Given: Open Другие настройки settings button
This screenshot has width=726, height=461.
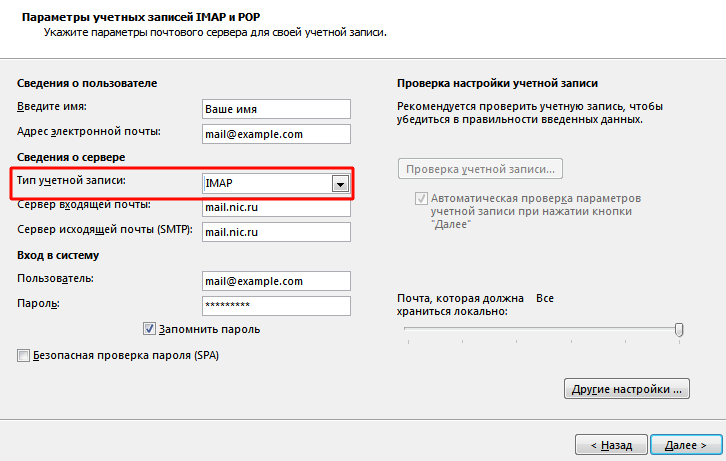Looking at the screenshot, I should click(626, 389).
